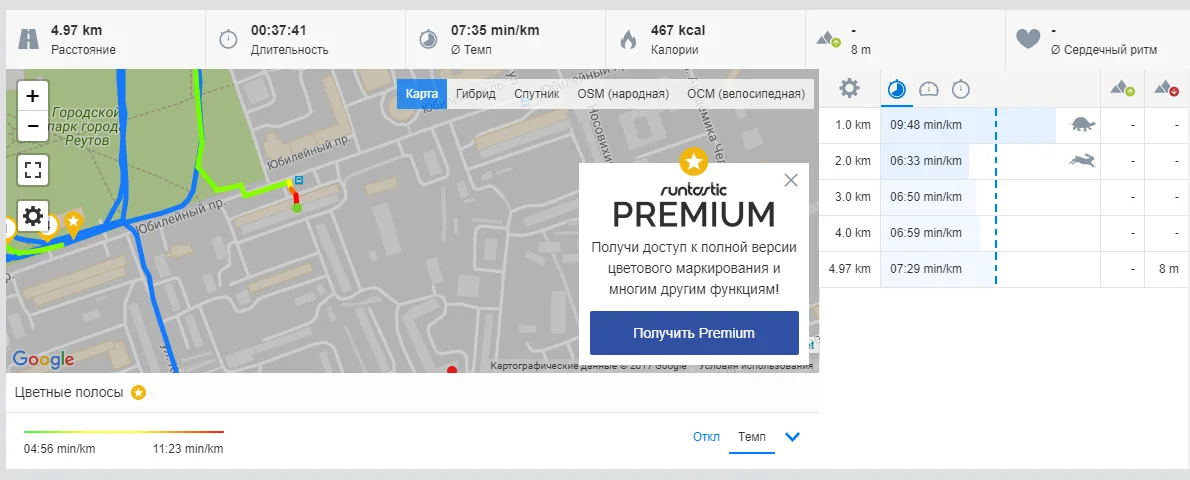Click the 00:37:41 duration value
The image size is (1190, 480).
click(279, 30)
